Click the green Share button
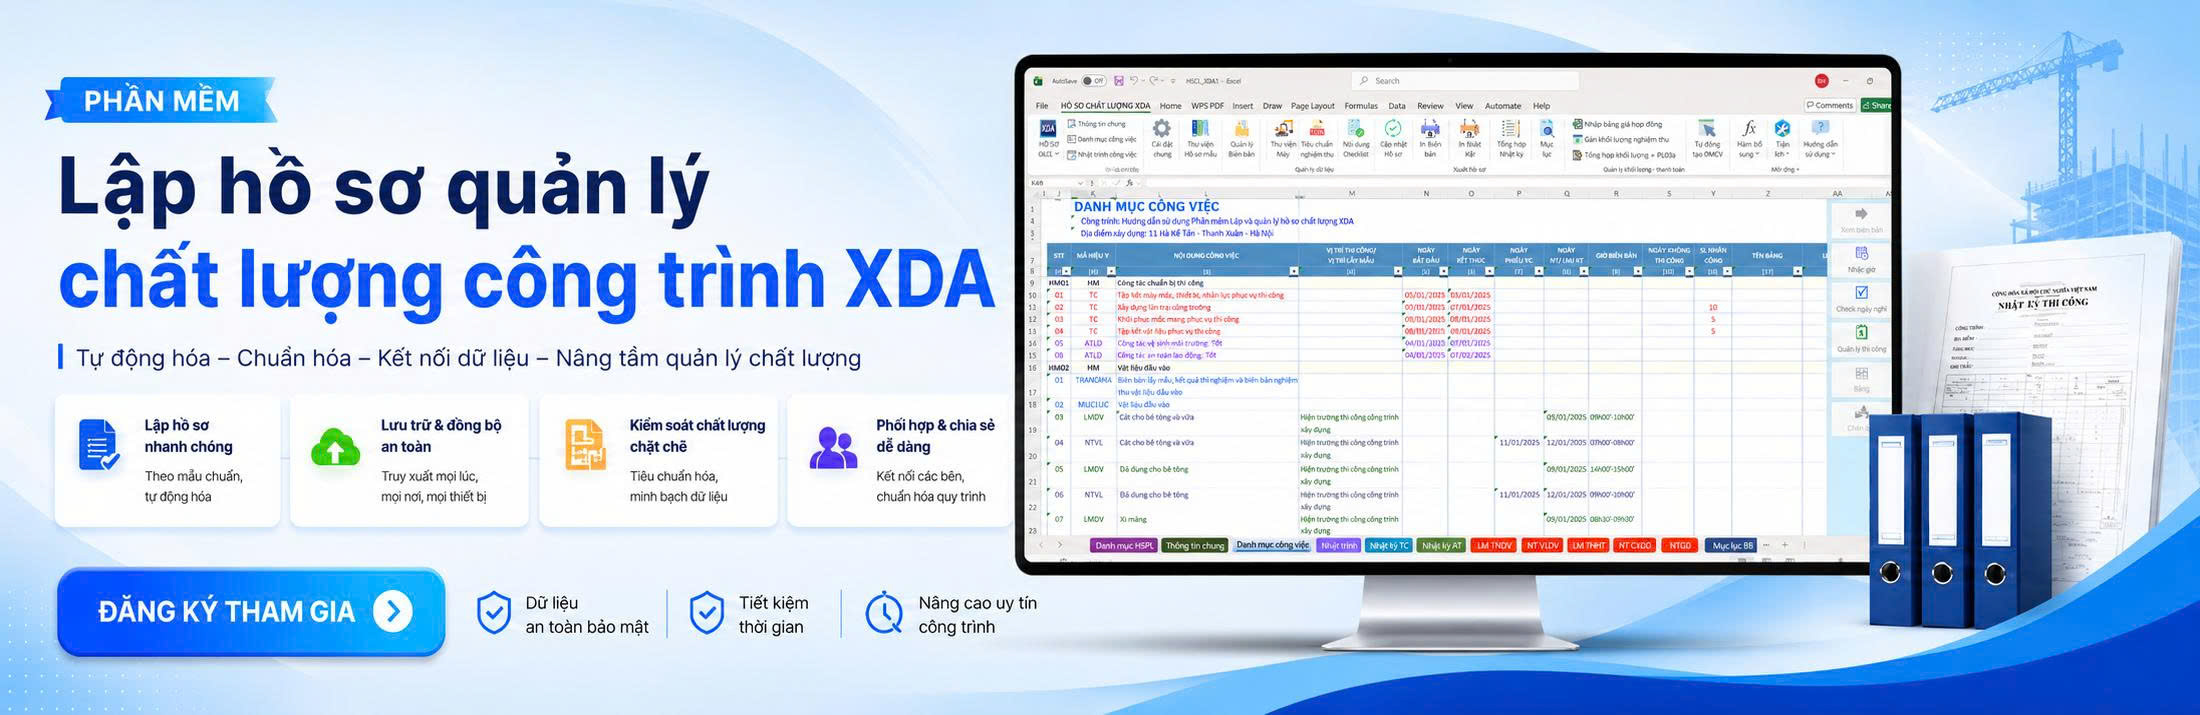 1876,105
